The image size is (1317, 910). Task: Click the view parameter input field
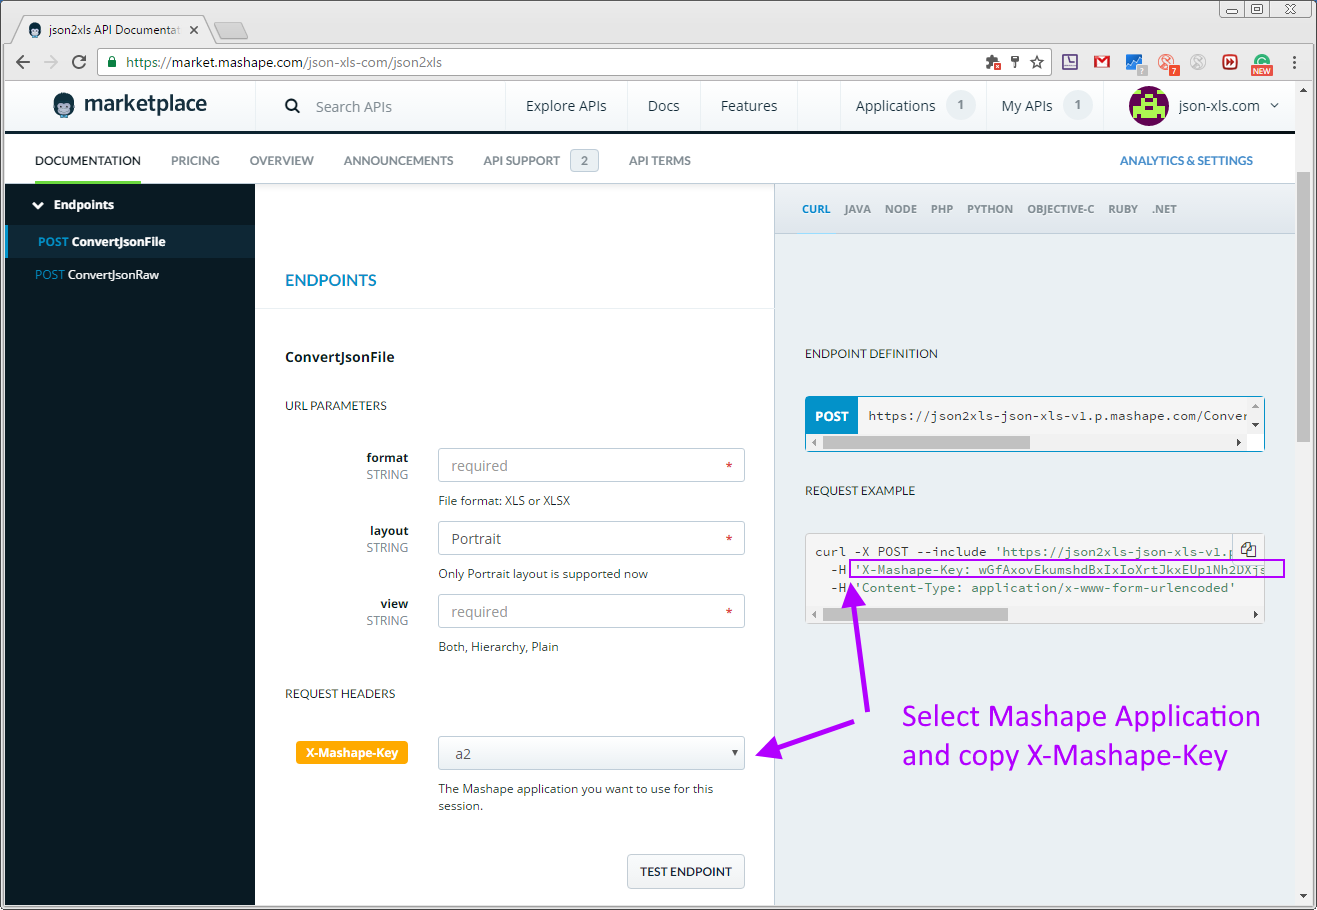591,611
